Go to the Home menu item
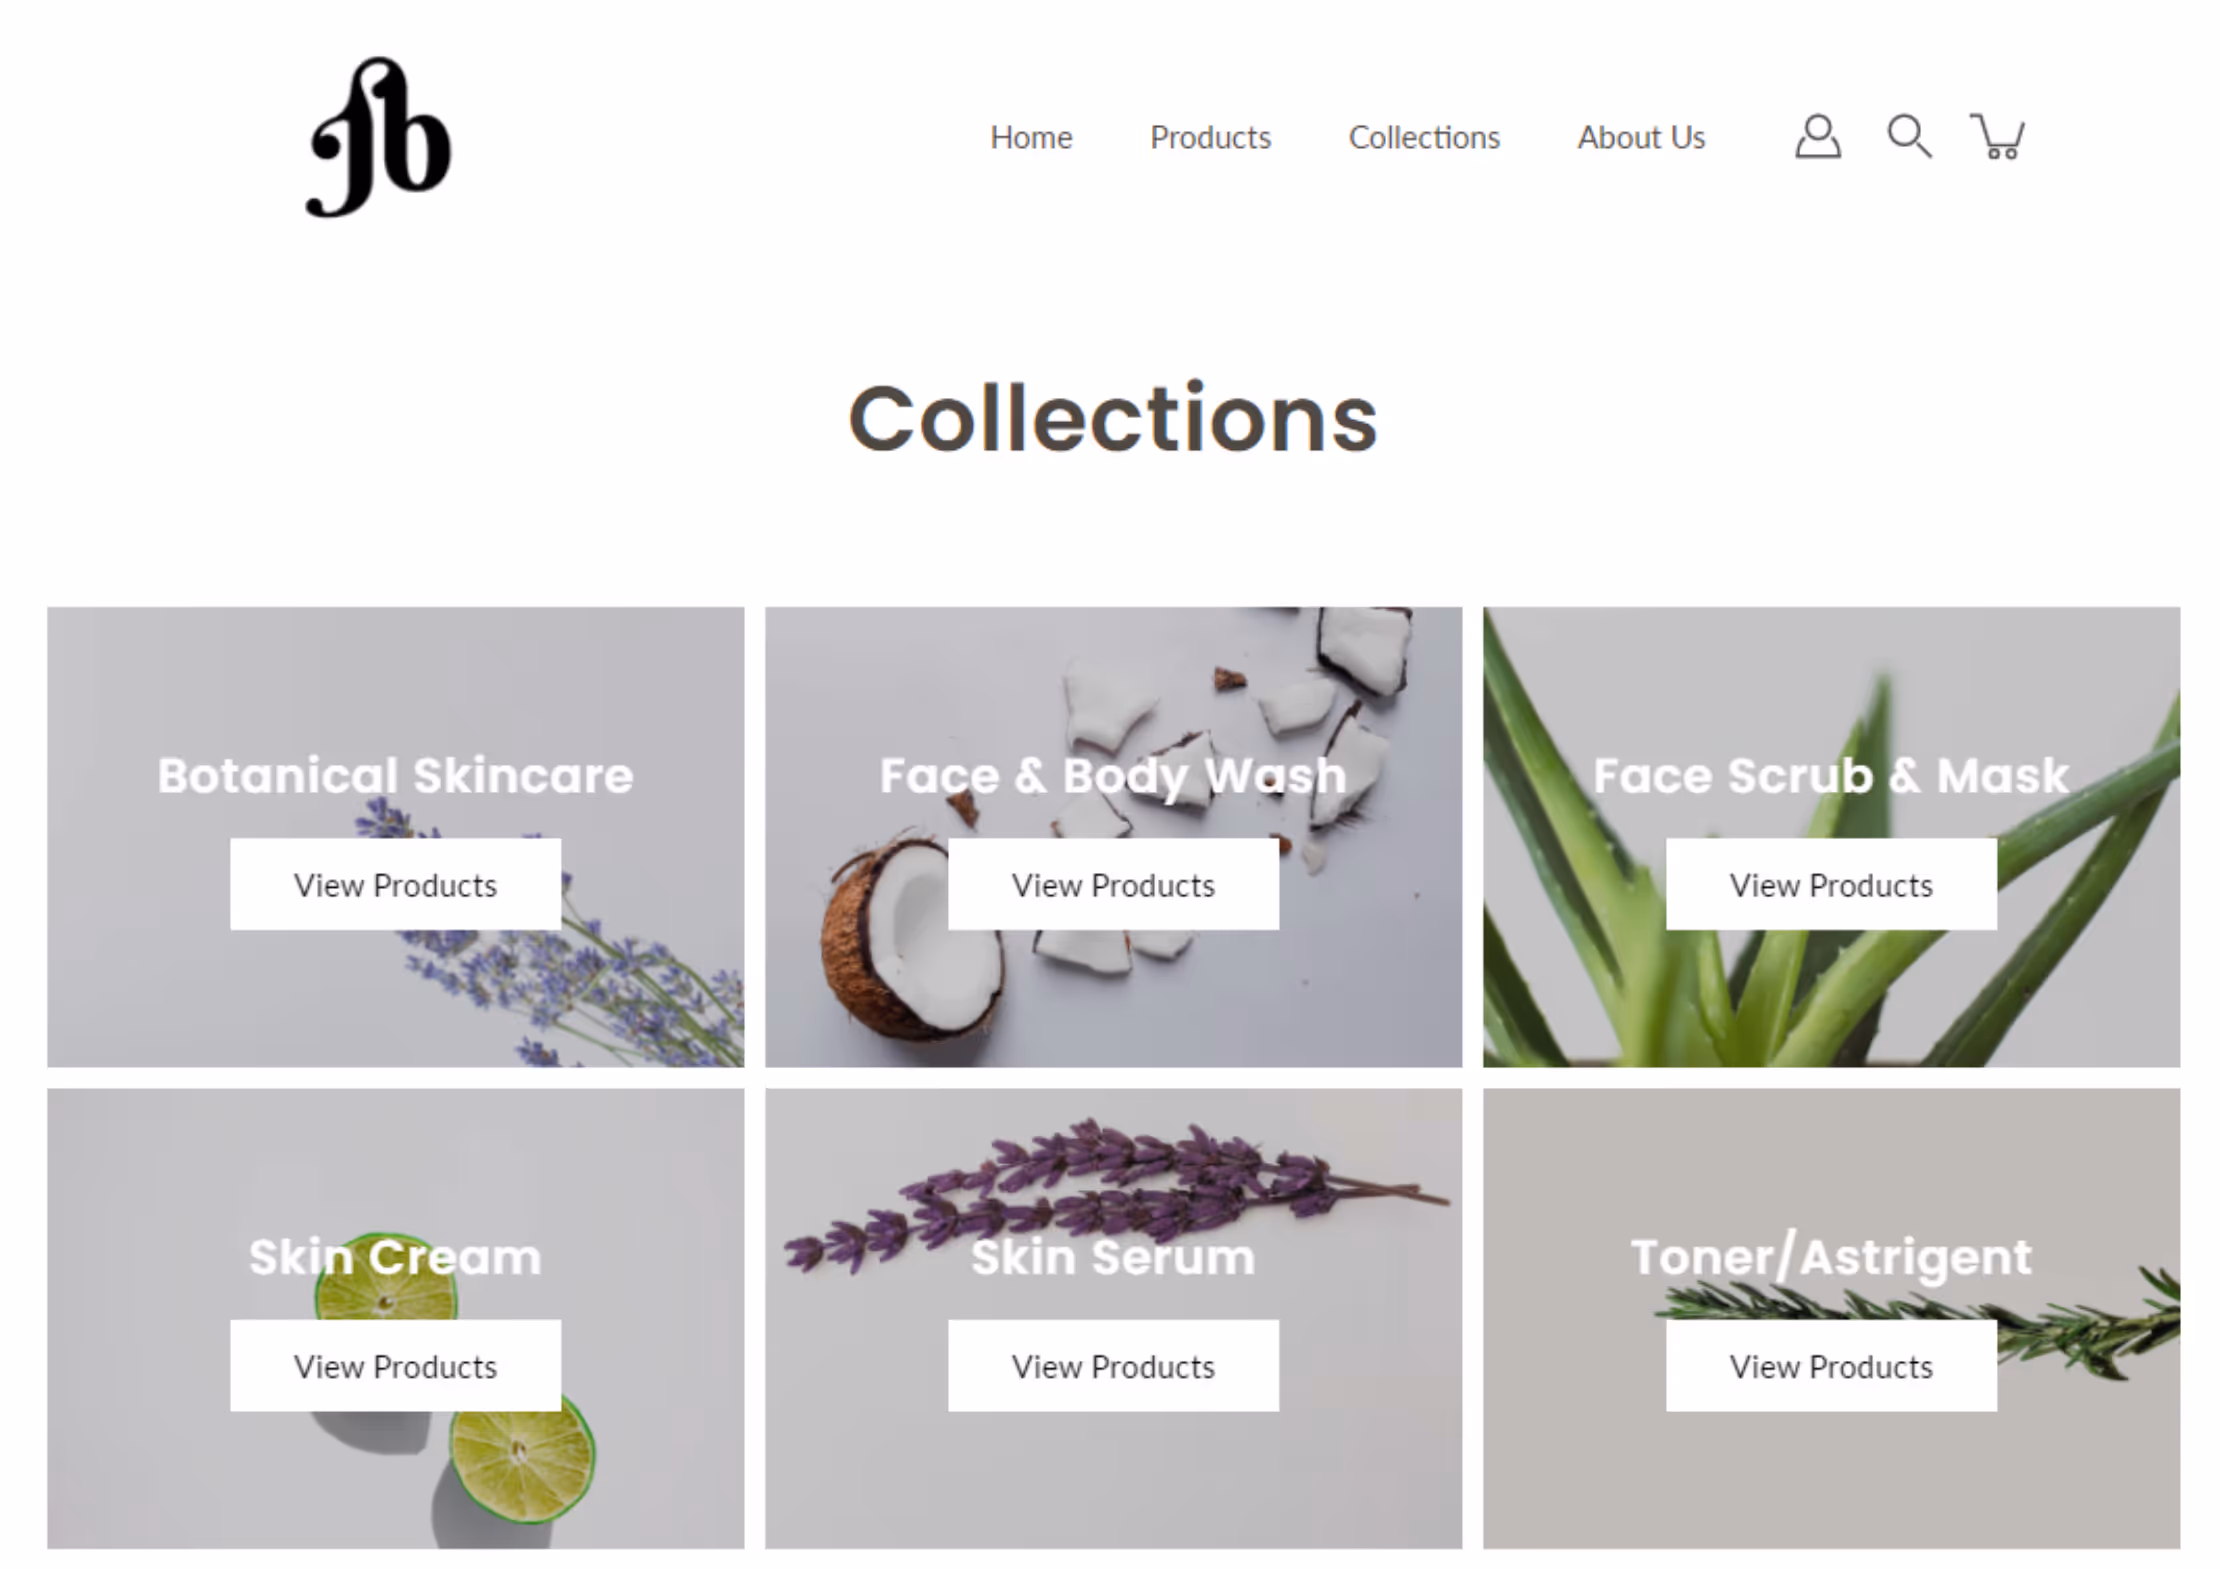2220x1569 pixels. [1031, 137]
